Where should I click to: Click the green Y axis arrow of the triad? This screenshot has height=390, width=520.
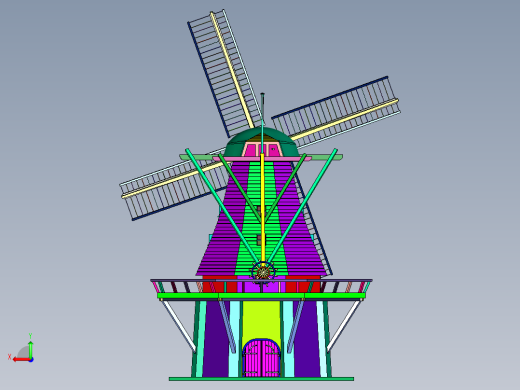tap(30, 349)
